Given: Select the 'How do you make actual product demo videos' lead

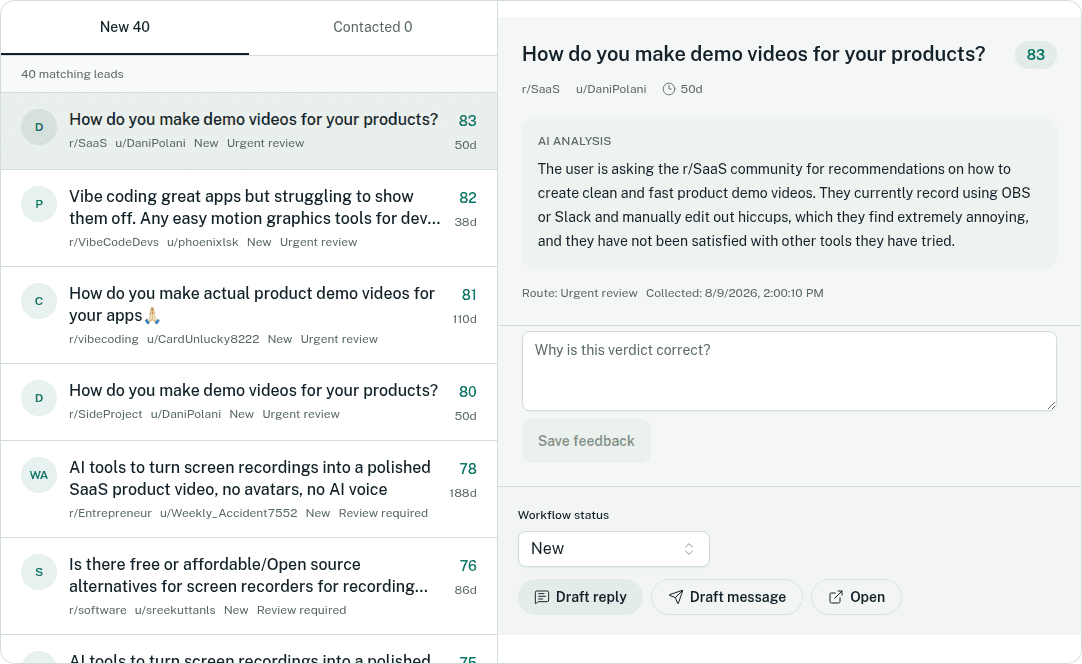Looking at the screenshot, I should 248,315.
